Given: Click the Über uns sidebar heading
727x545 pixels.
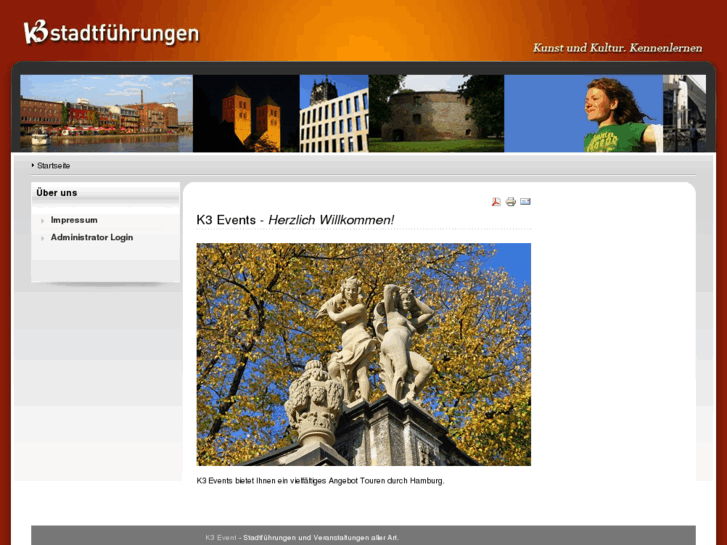Looking at the screenshot, I should pos(57,193).
